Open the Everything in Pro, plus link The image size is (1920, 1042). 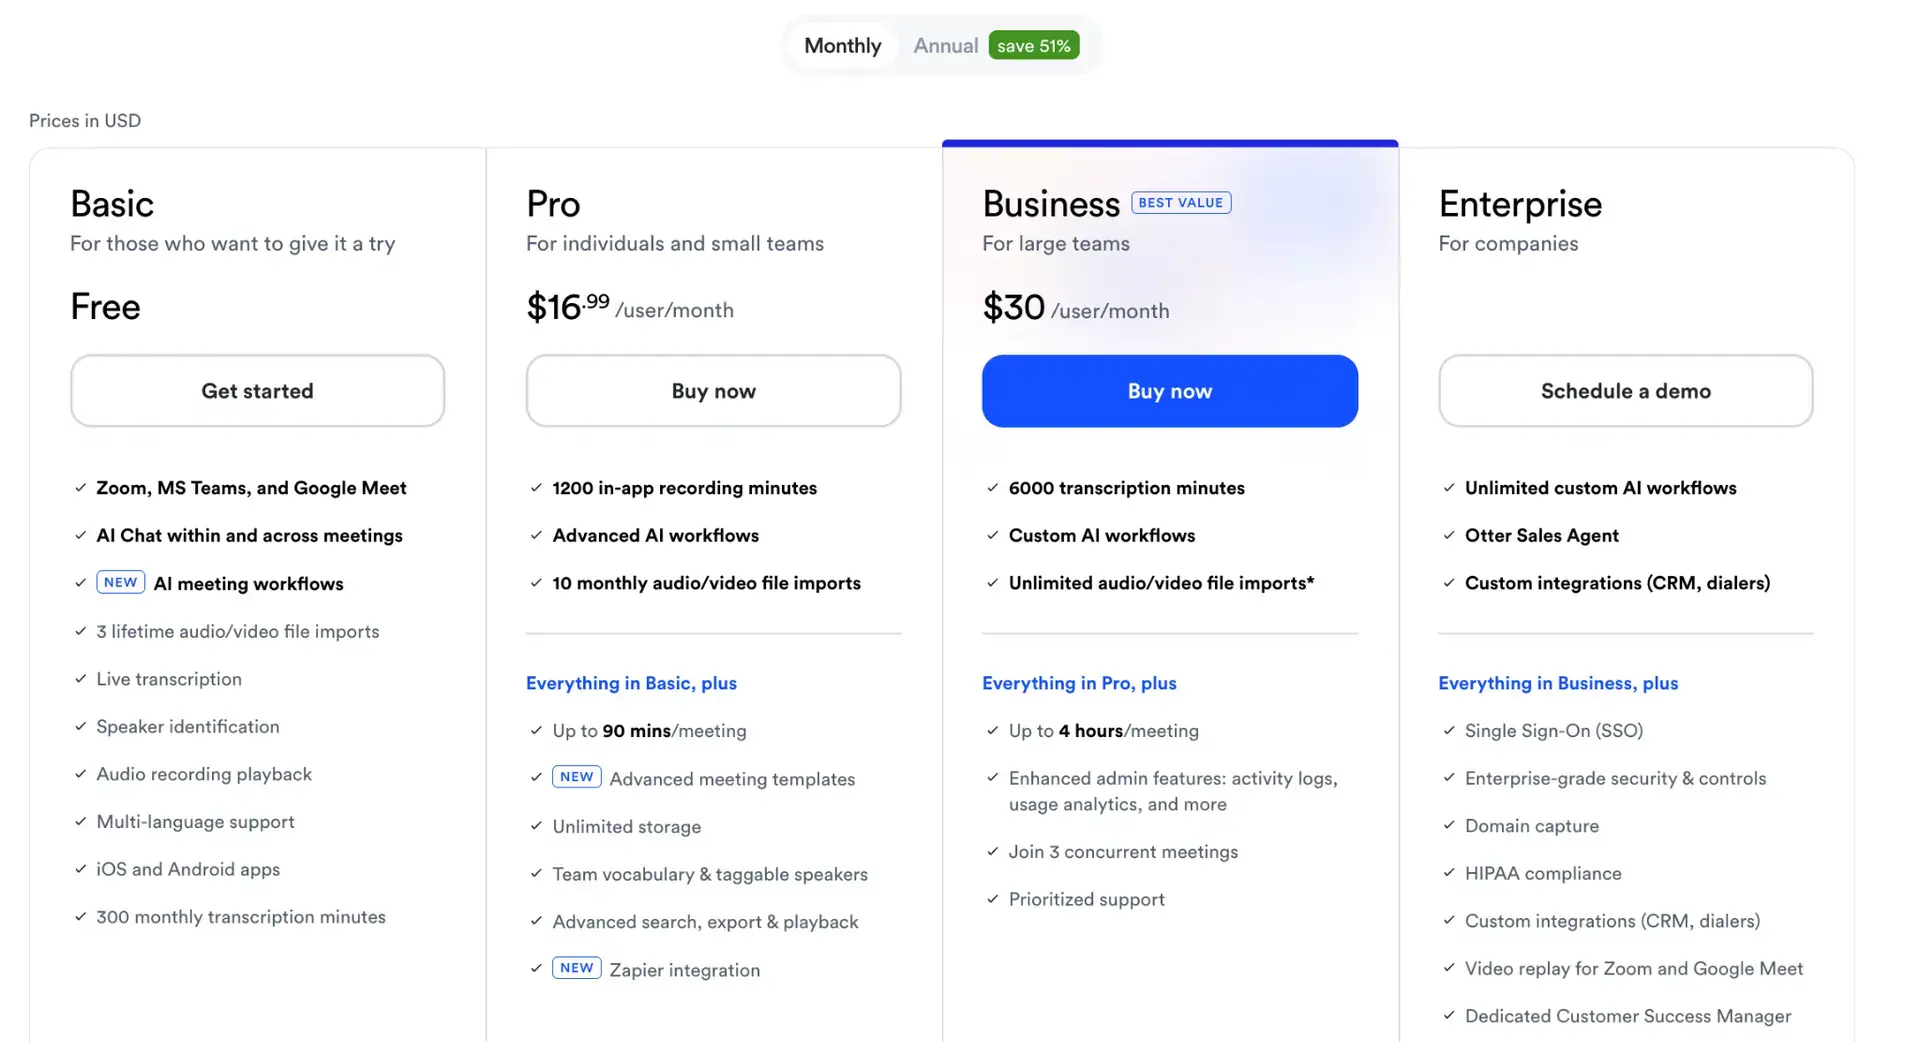(x=1079, y=683)
